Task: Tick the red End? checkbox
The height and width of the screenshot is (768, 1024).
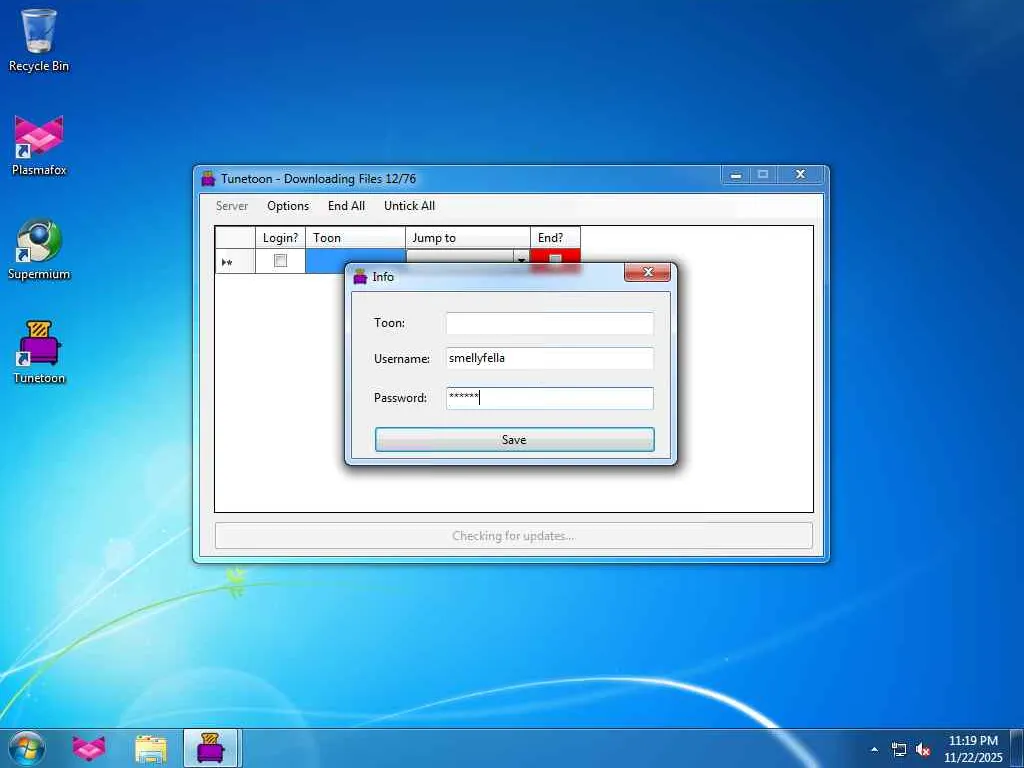Action: (555, 259)
